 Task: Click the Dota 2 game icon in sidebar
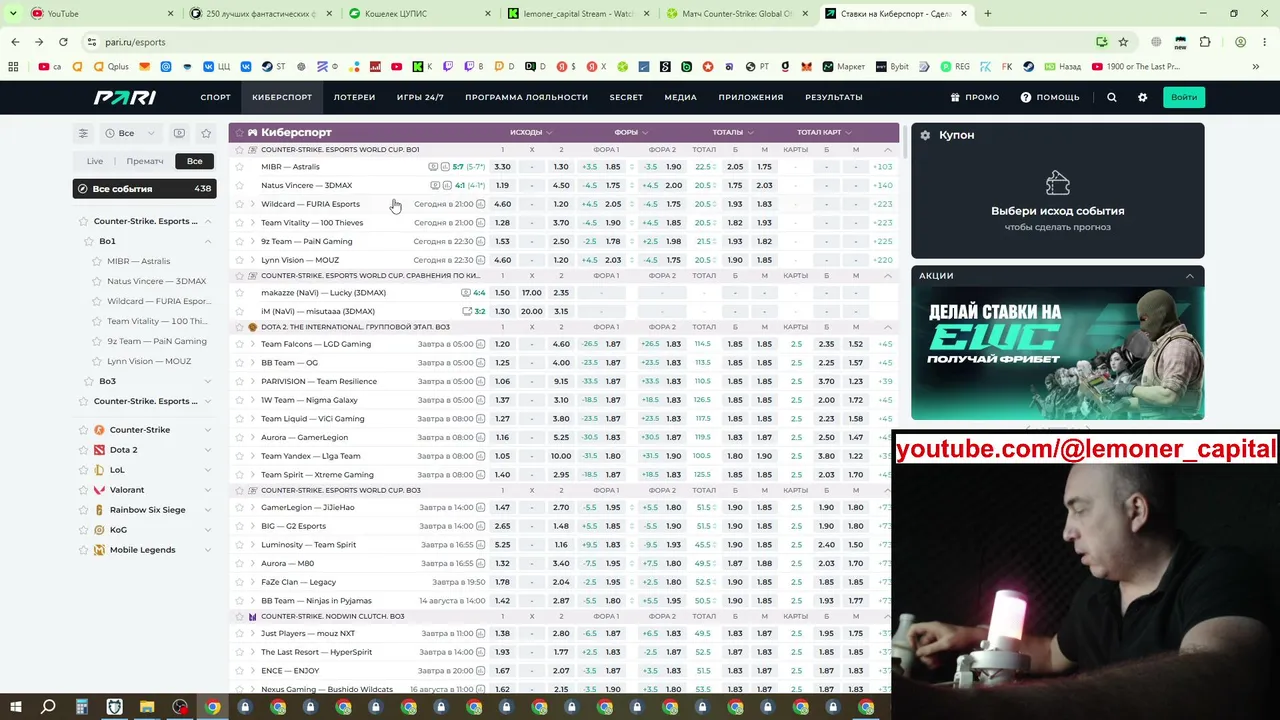(99, 450)
